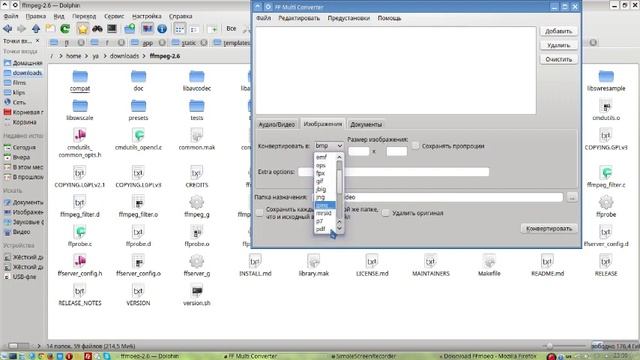Click the Dolphin Forward arrow
Viewport: 640px width, 360px height.
click(x=21, y=29)
